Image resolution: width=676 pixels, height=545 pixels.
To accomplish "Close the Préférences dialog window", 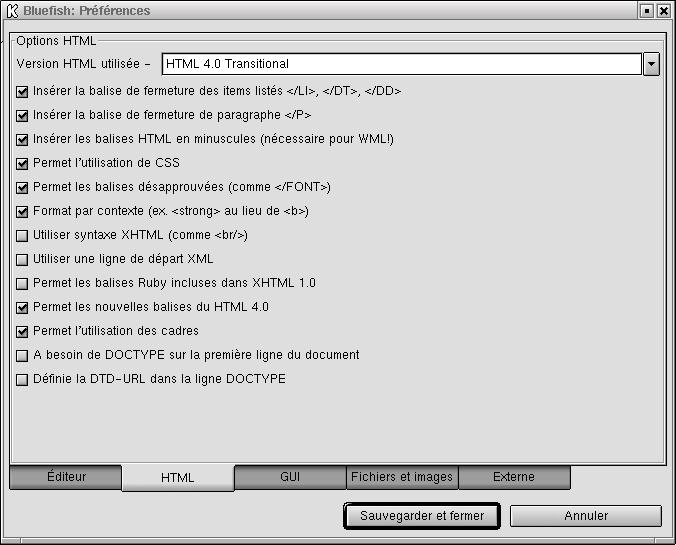I will coord(663,11).
